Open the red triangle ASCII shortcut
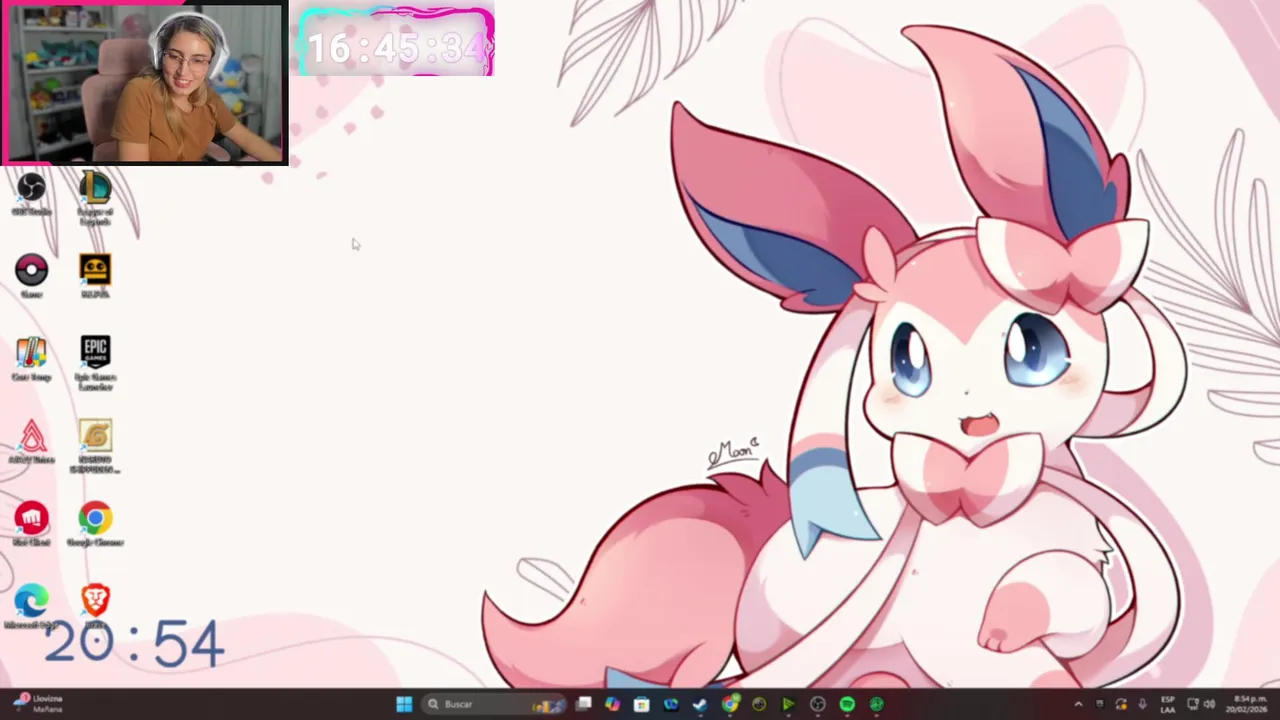 pyautogui.click(x=31, y=442)
